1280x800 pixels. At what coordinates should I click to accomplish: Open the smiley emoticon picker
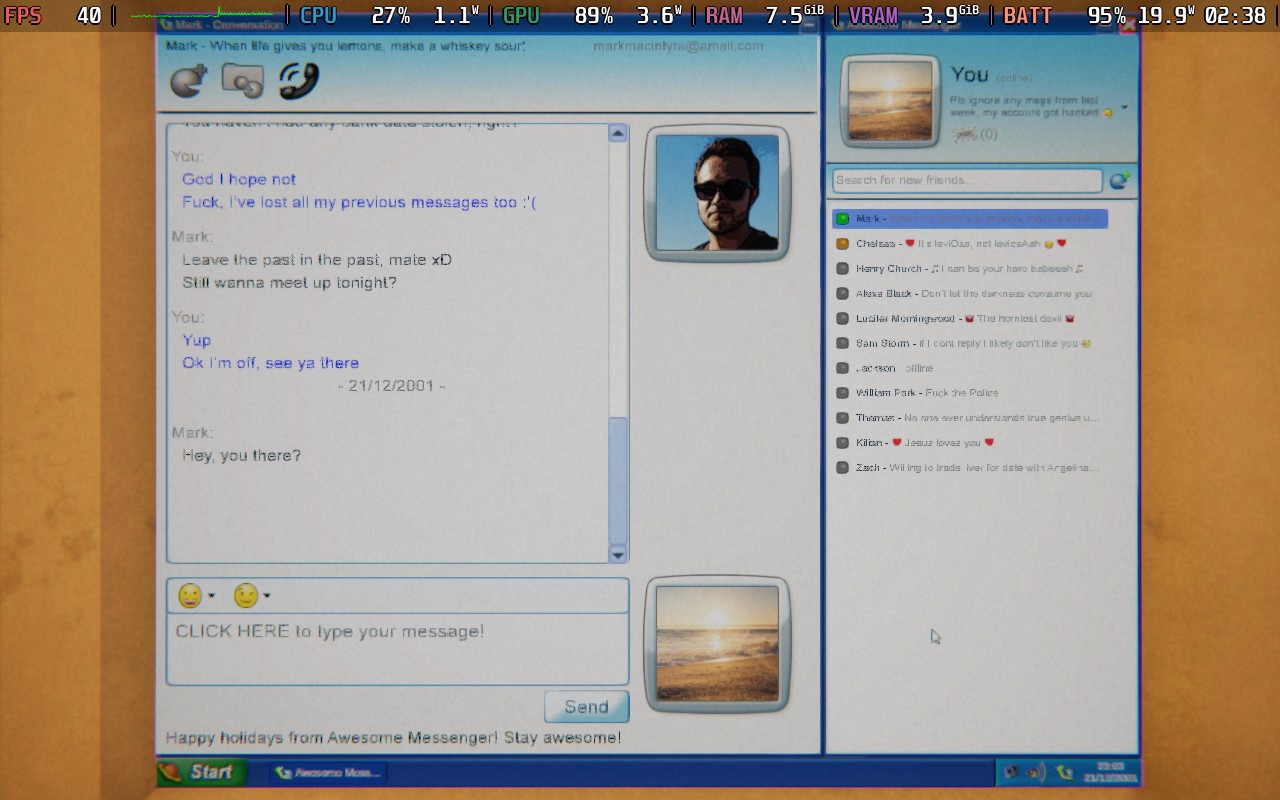pos(190,596)
